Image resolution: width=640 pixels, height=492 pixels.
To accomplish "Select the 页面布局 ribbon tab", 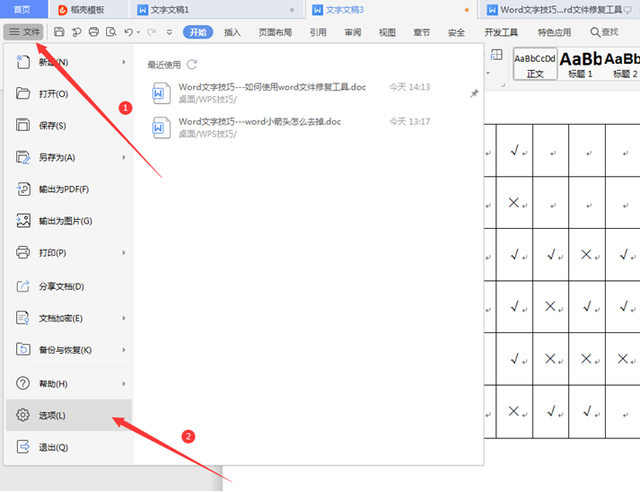I will pos(275,32).
